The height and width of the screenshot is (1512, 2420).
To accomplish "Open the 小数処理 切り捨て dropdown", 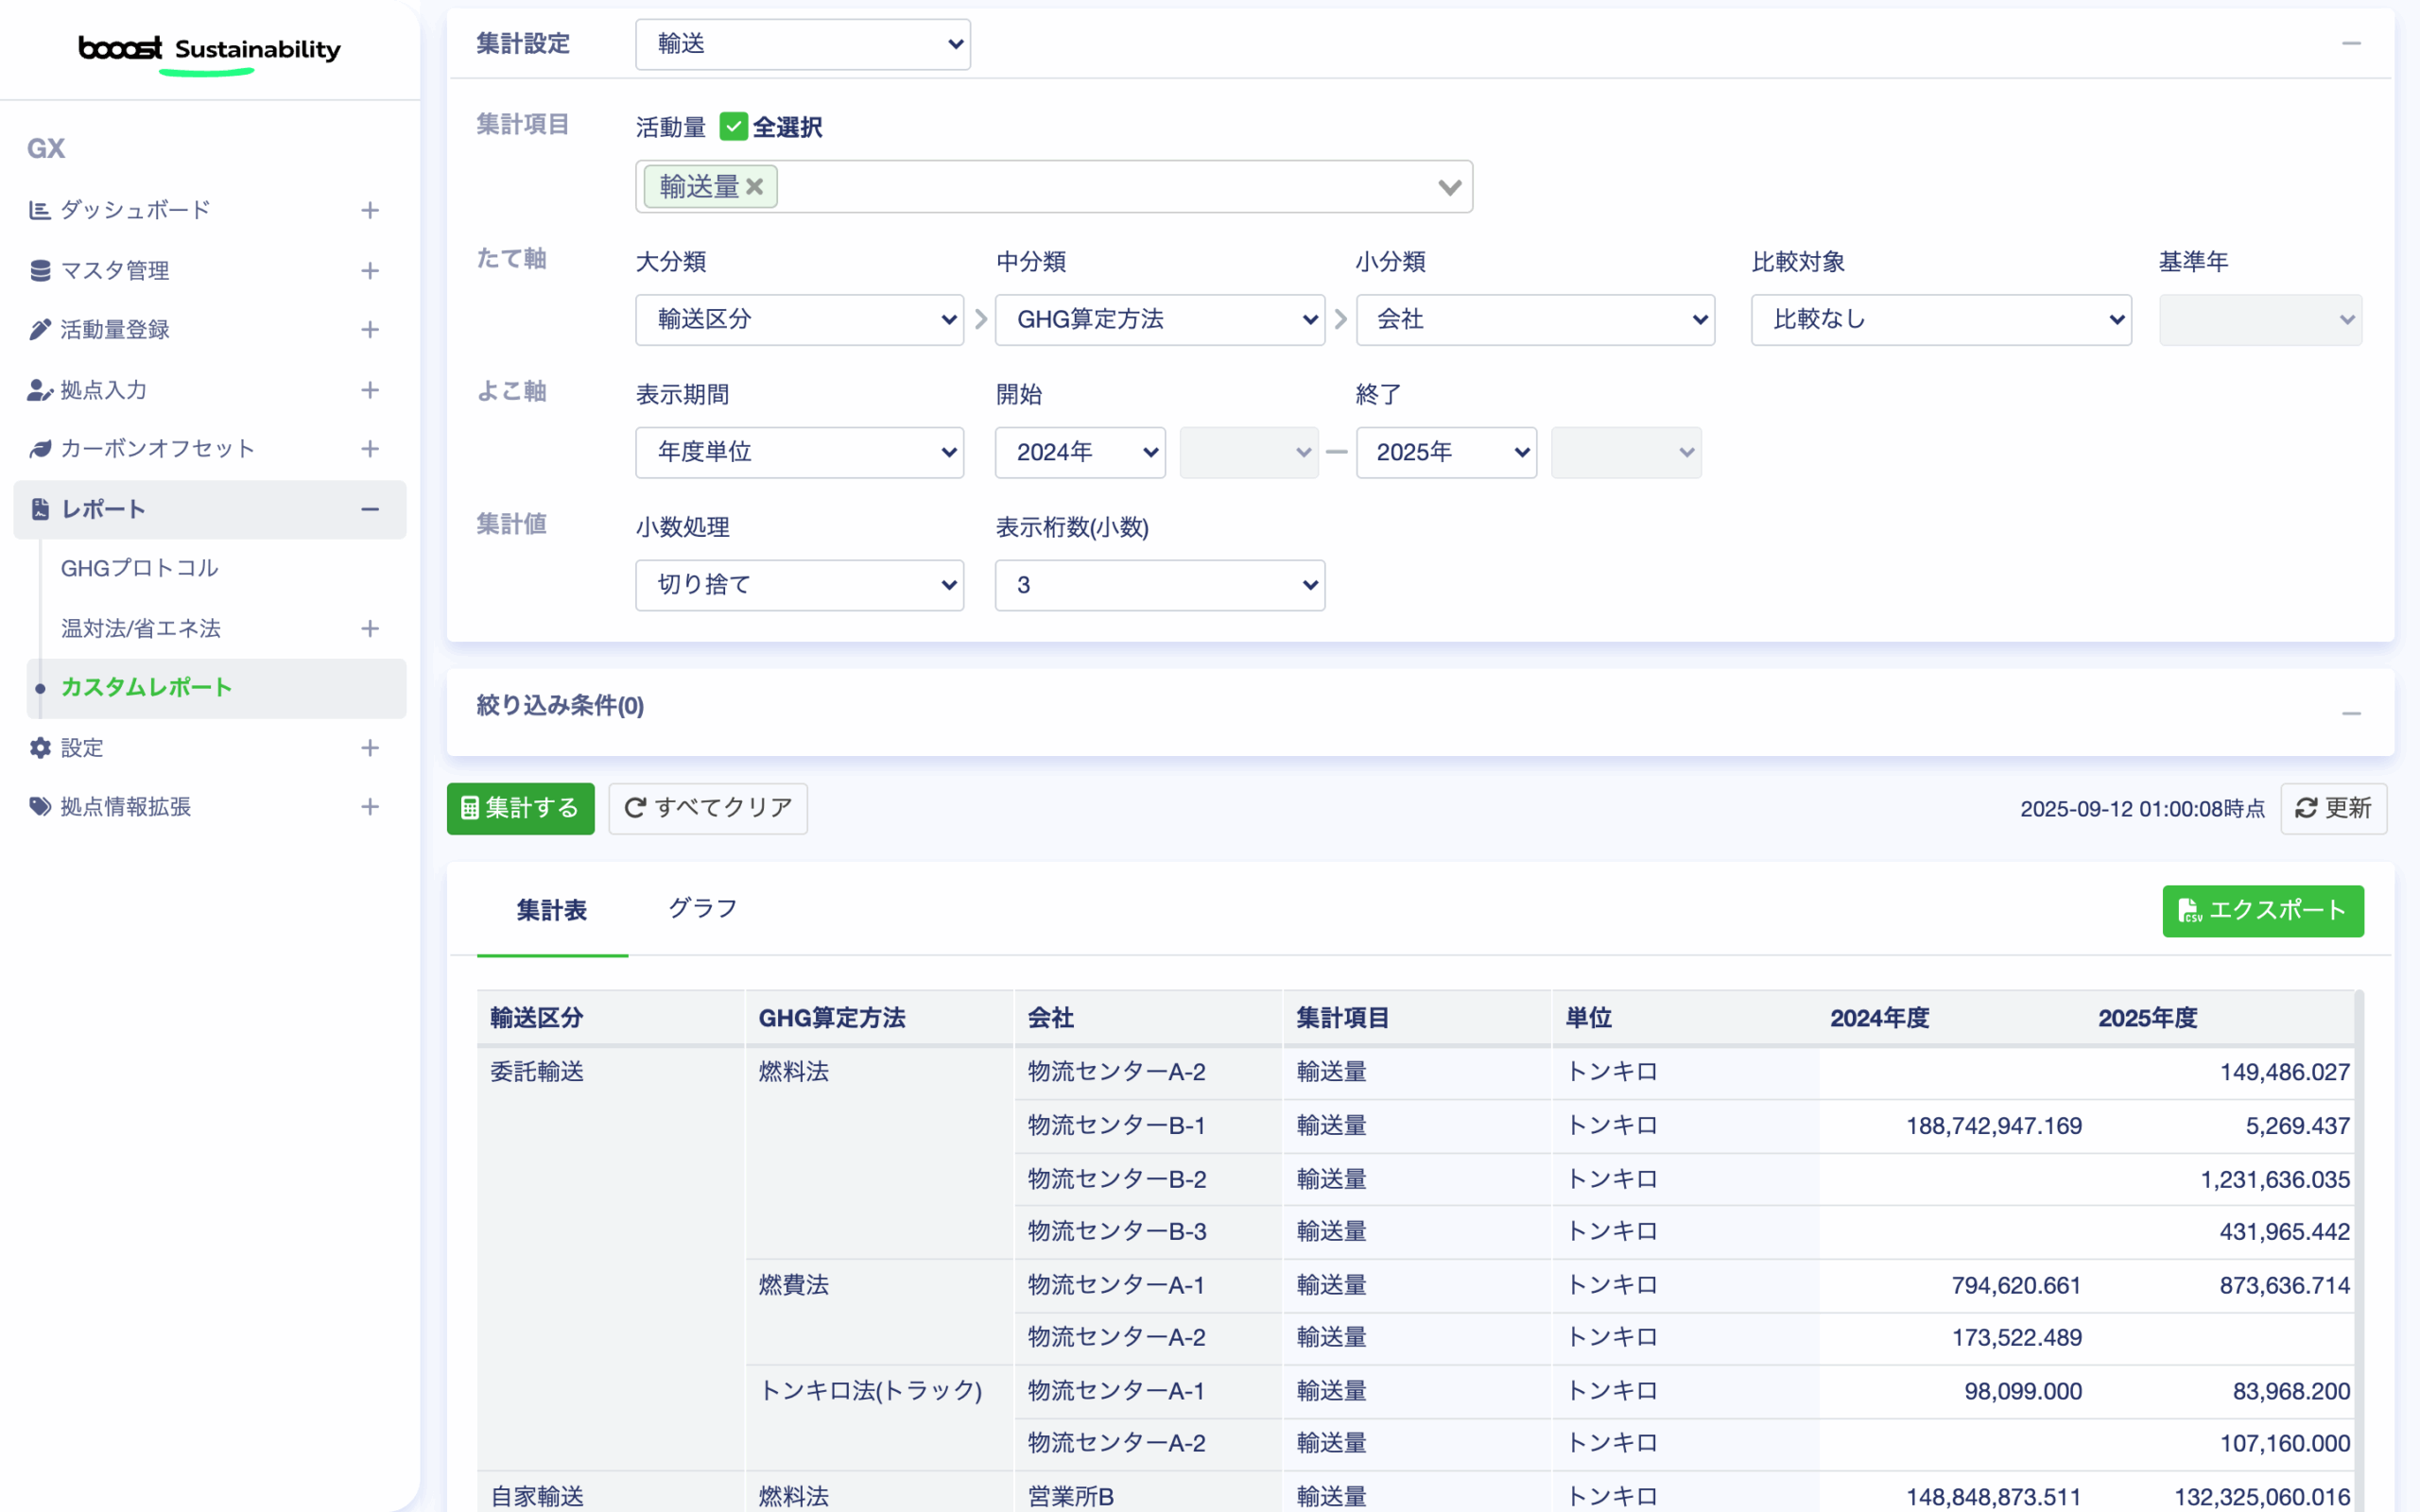I will (x=799, y=585).
